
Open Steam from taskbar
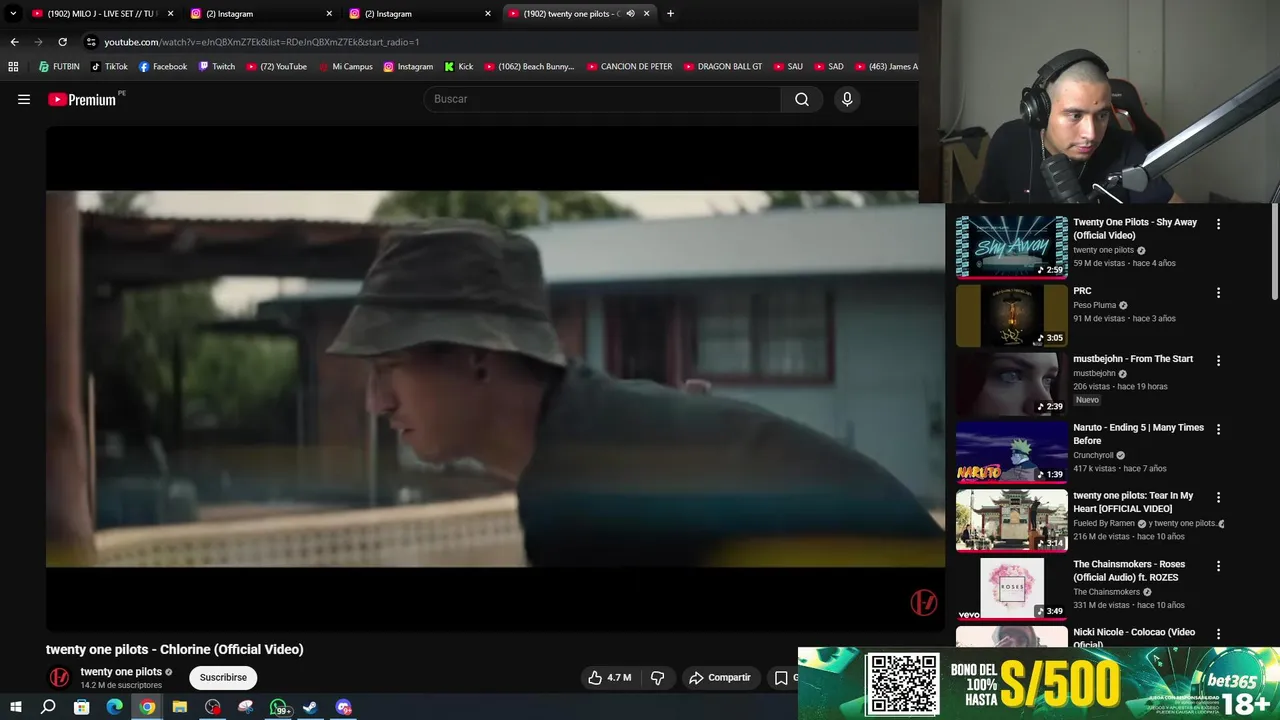pyautogui.click(x=311, y=707)
